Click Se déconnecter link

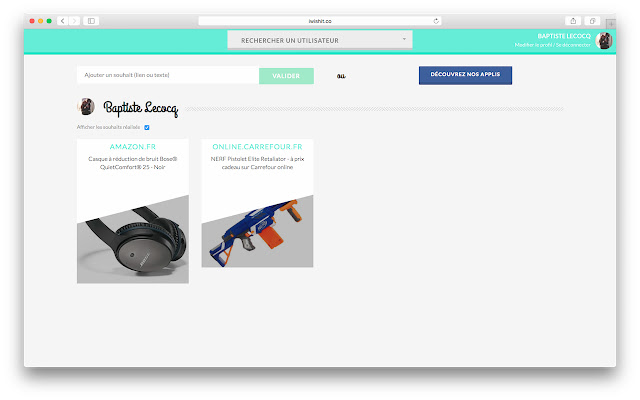(x=573, y=45)
